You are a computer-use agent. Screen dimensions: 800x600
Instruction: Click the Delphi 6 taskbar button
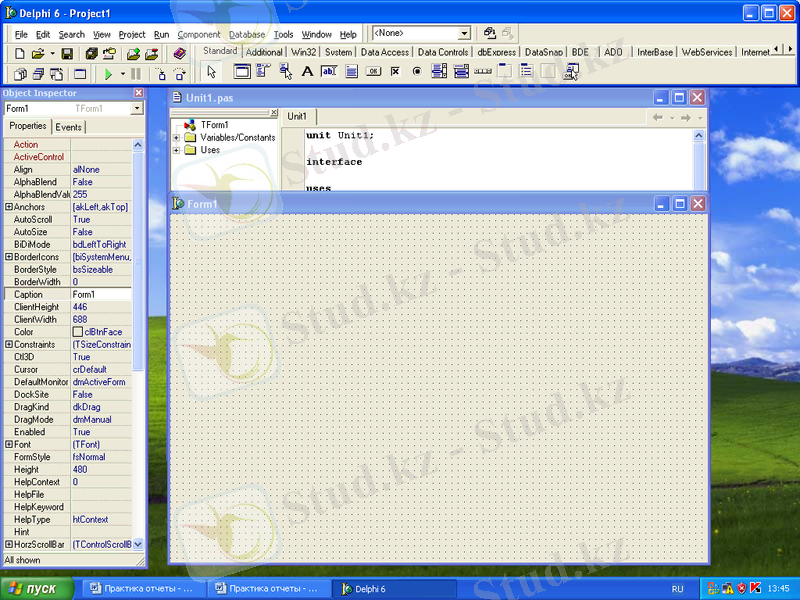[x=393, y=589]
